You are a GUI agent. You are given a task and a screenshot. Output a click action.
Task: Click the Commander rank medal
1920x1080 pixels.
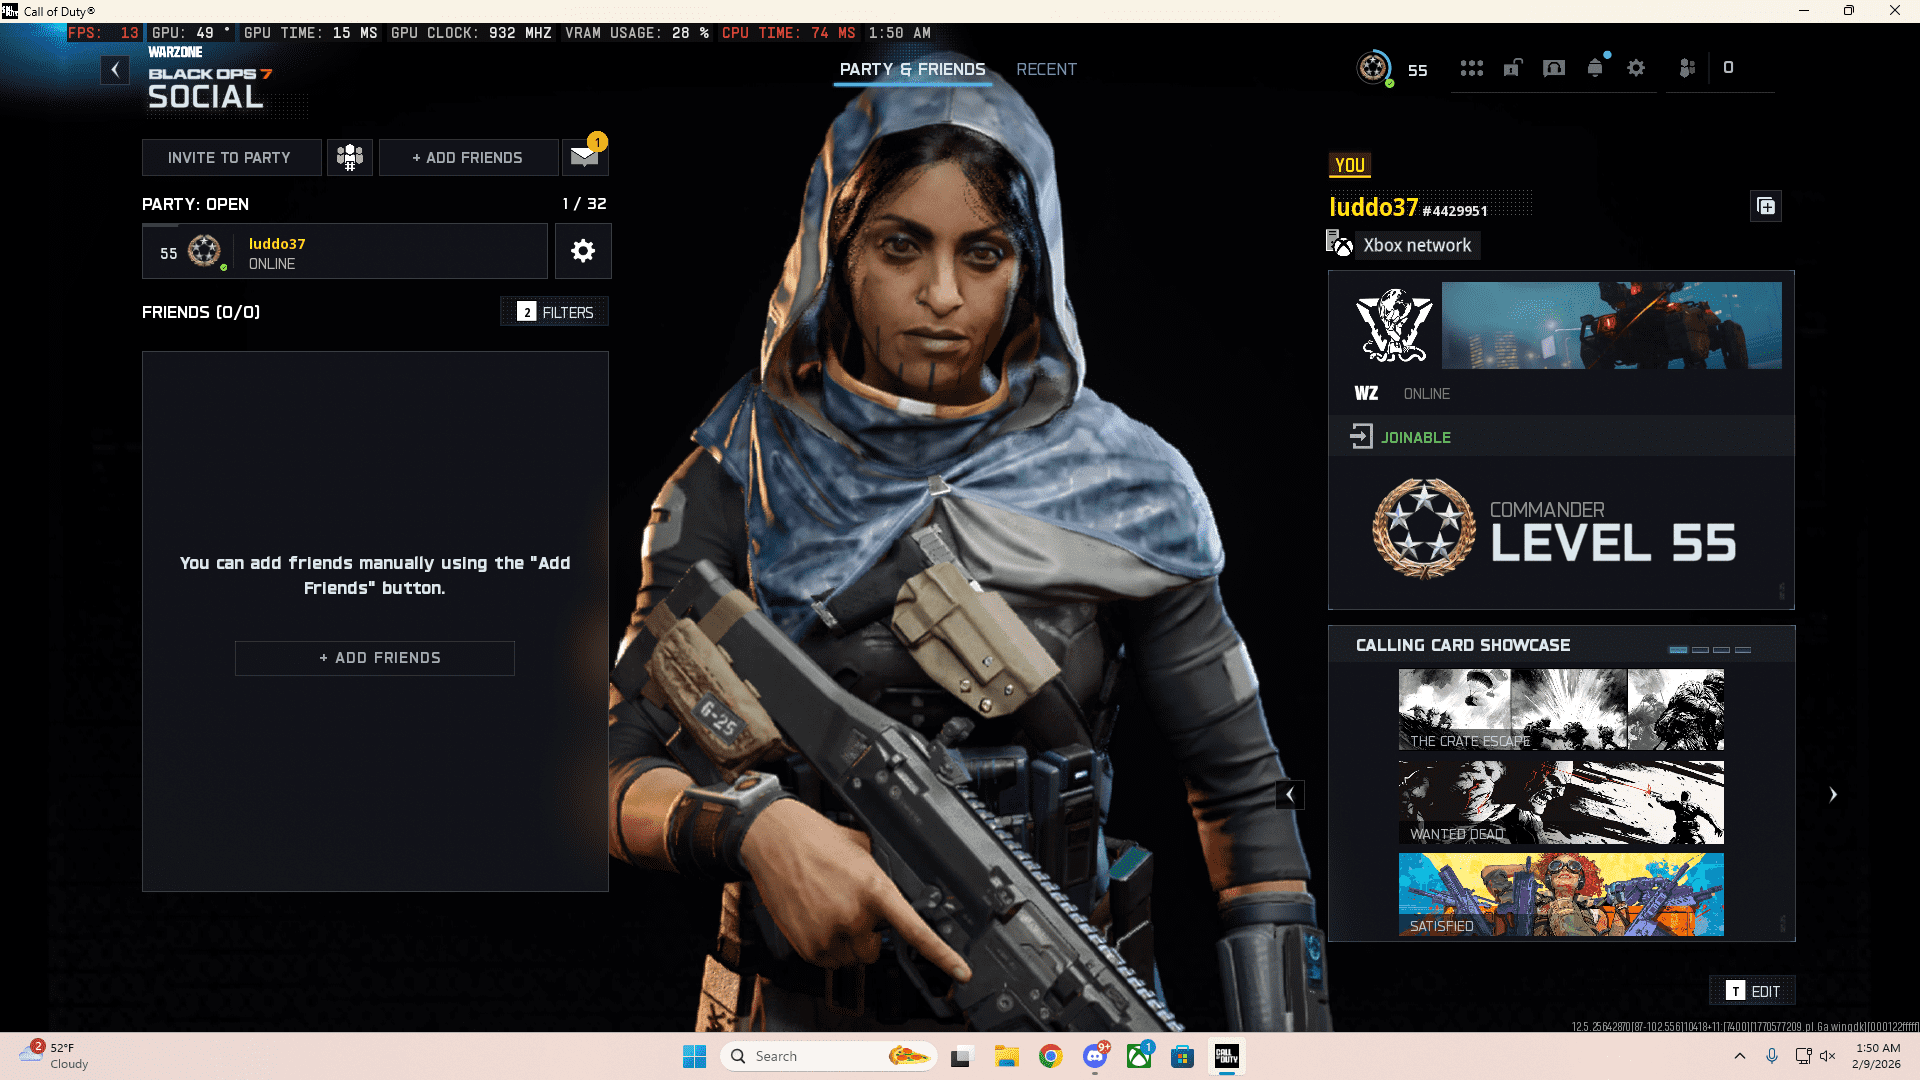pos(1424,528)
